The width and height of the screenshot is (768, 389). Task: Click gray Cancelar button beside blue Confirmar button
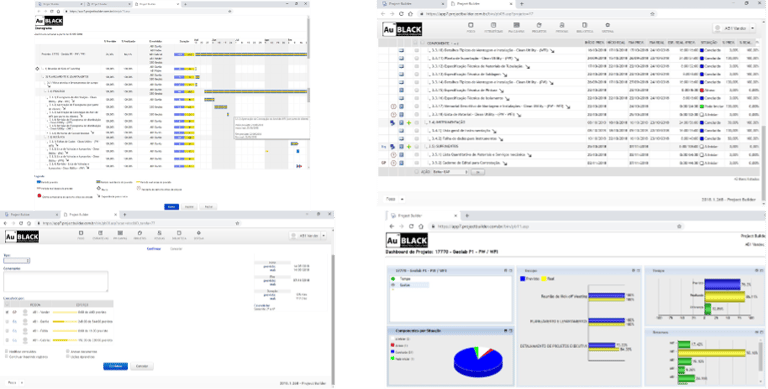pos(142,366)
